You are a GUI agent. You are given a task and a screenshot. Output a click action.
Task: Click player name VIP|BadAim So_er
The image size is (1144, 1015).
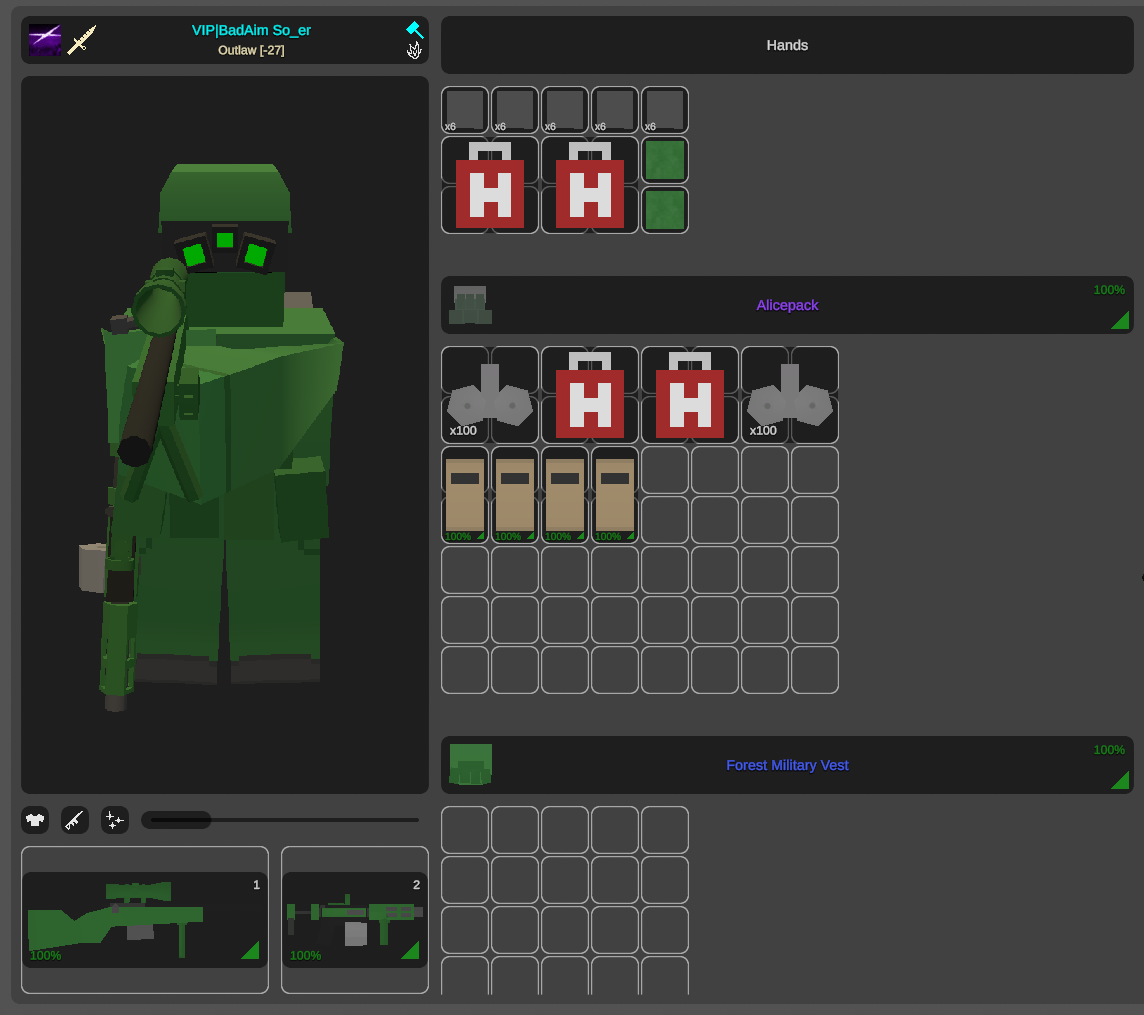pyautogui.click(x=251, y=30)
